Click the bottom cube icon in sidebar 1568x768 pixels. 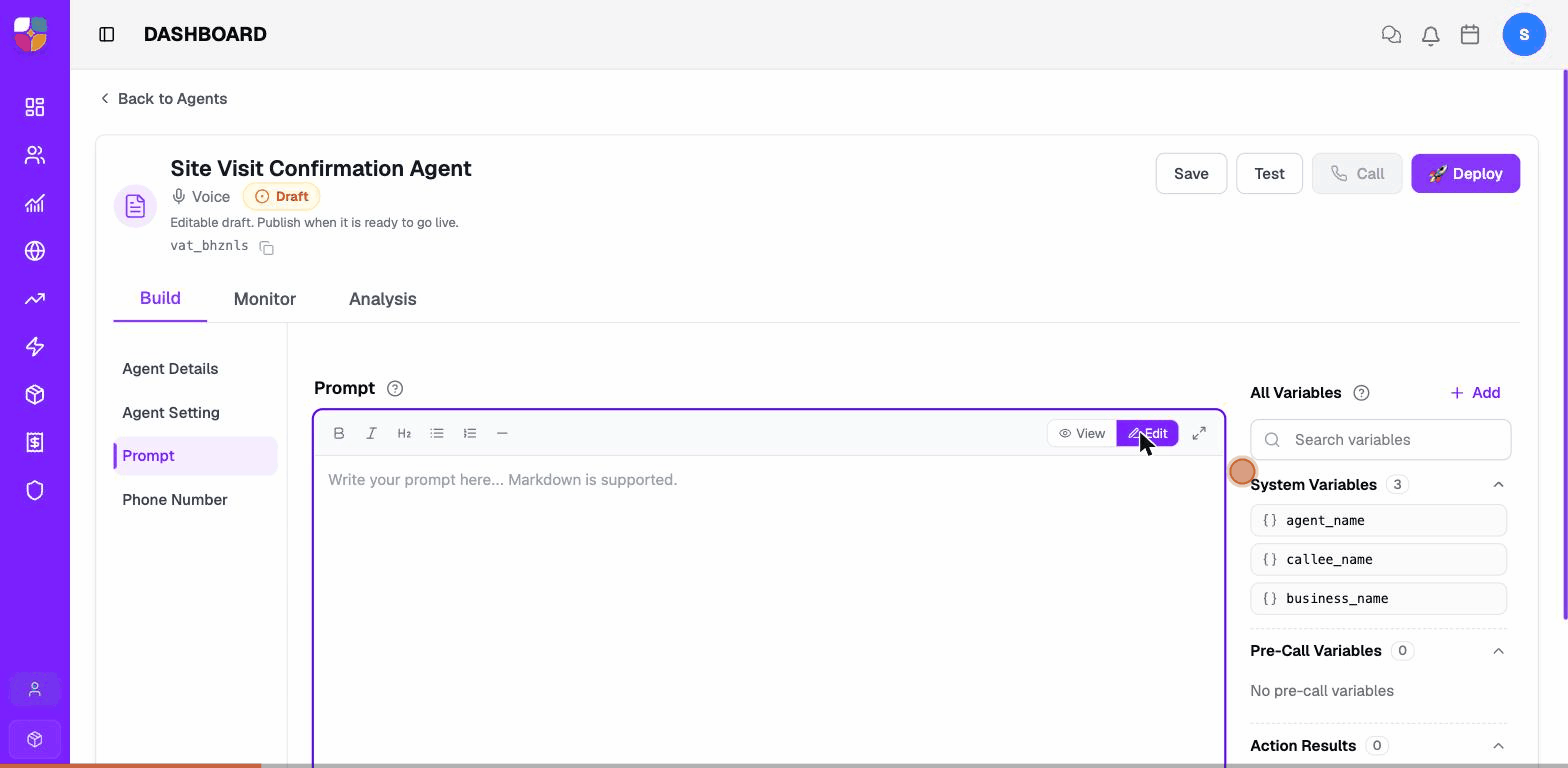click(35, 739)
